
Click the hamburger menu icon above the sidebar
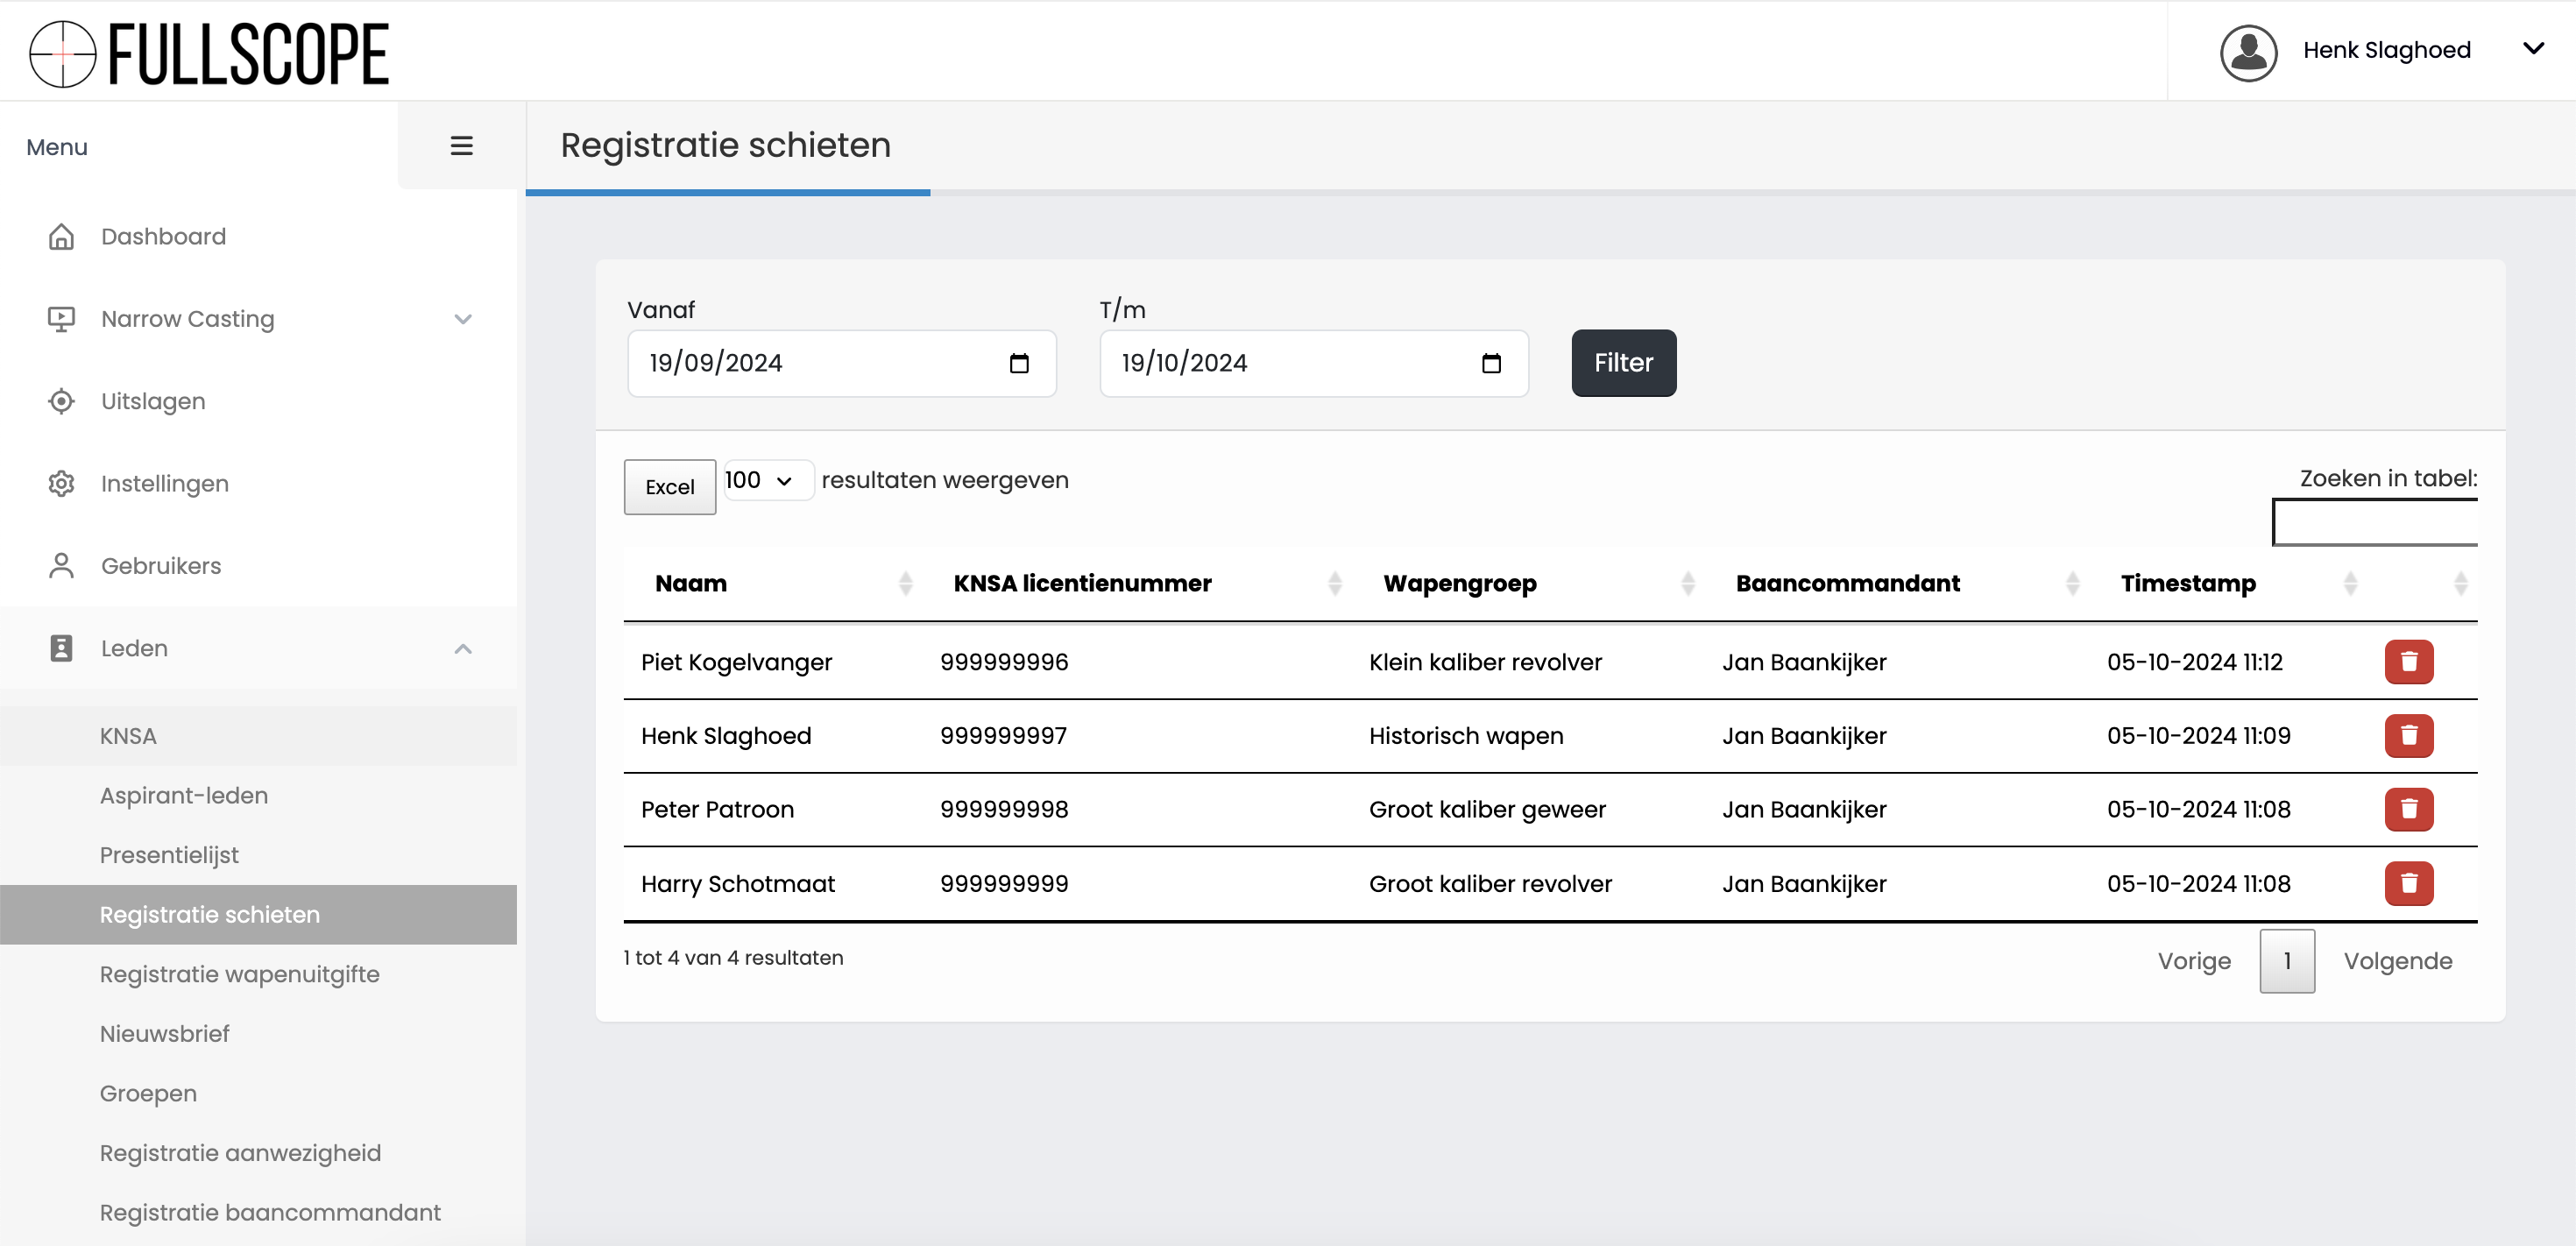coord(461,145)
